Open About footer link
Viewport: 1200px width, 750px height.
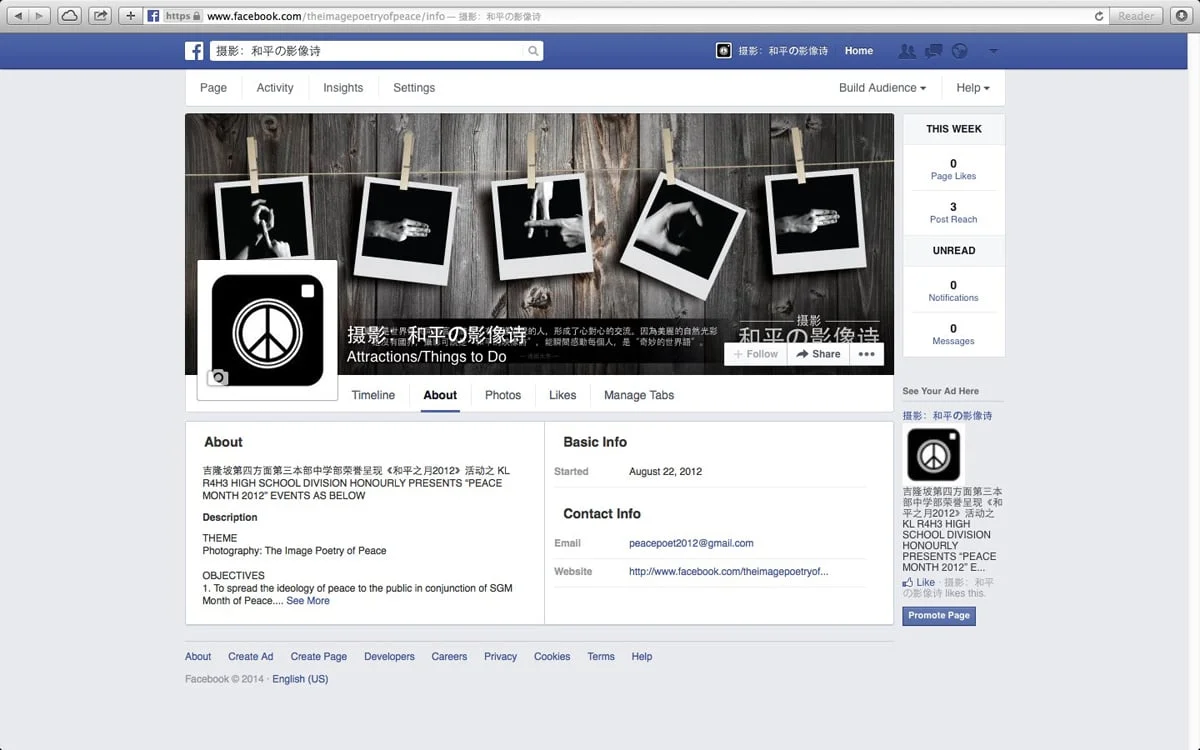[198, 657]
